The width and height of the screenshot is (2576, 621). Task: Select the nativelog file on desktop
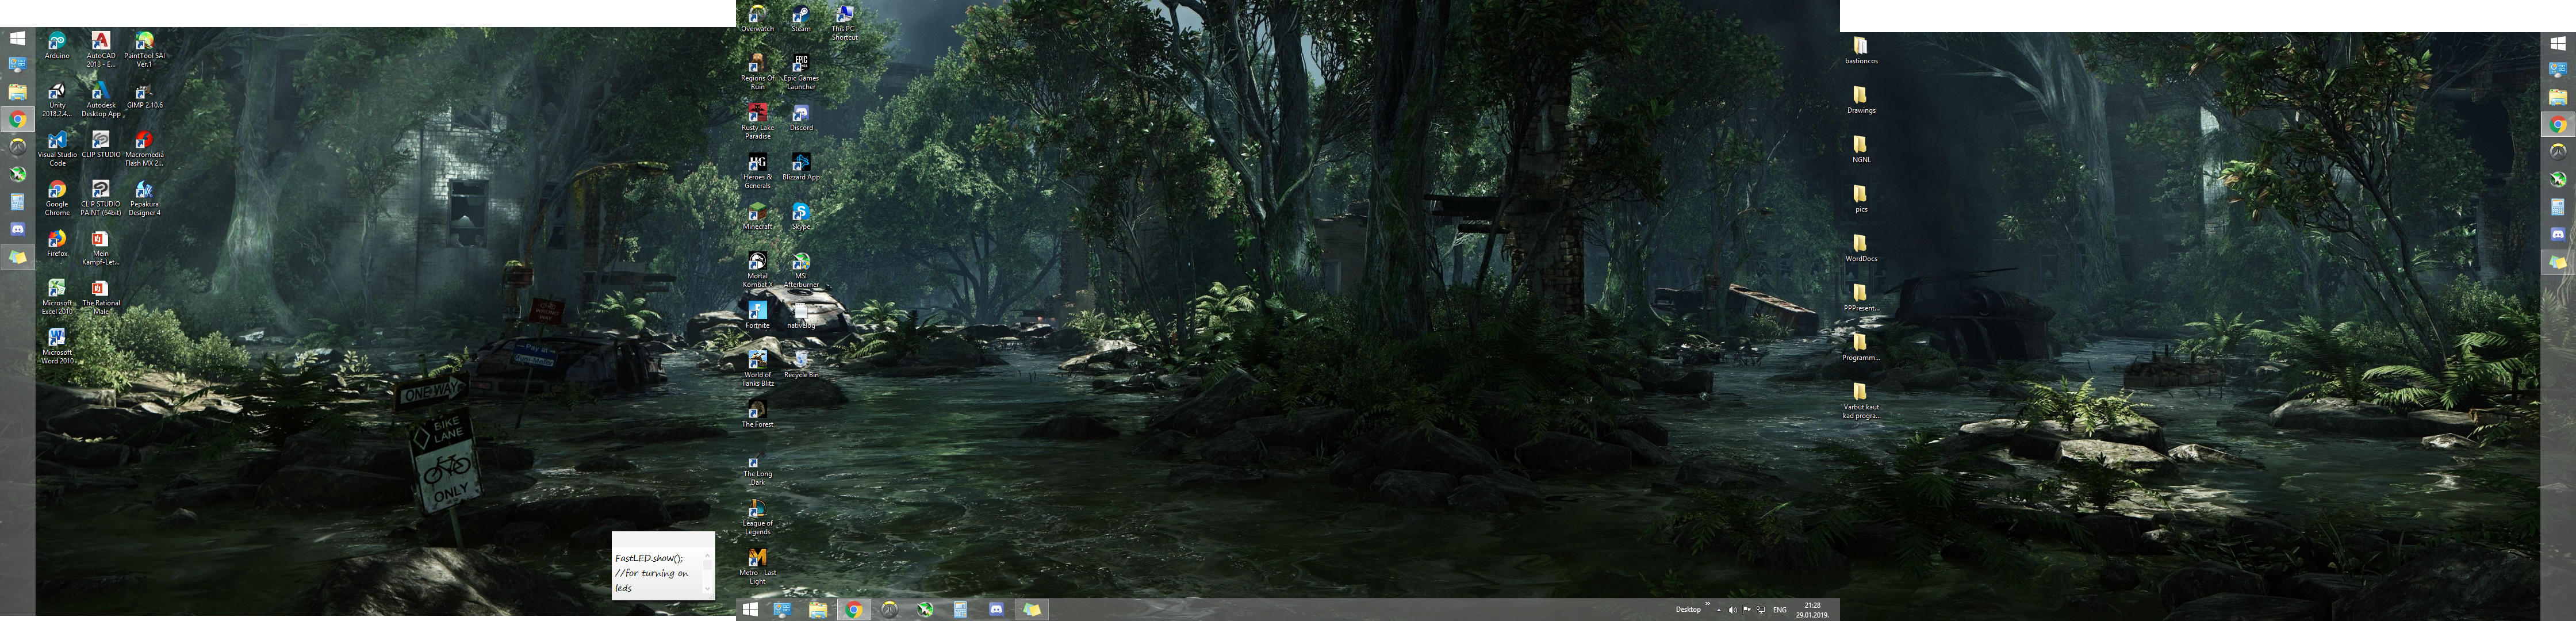point(801,315)
